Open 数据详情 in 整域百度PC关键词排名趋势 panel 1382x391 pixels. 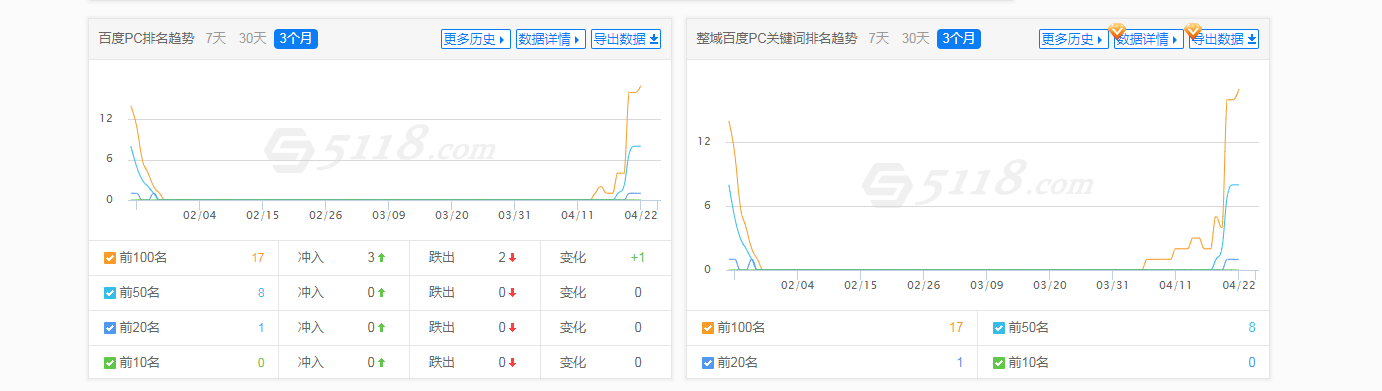coord(1149,39)
